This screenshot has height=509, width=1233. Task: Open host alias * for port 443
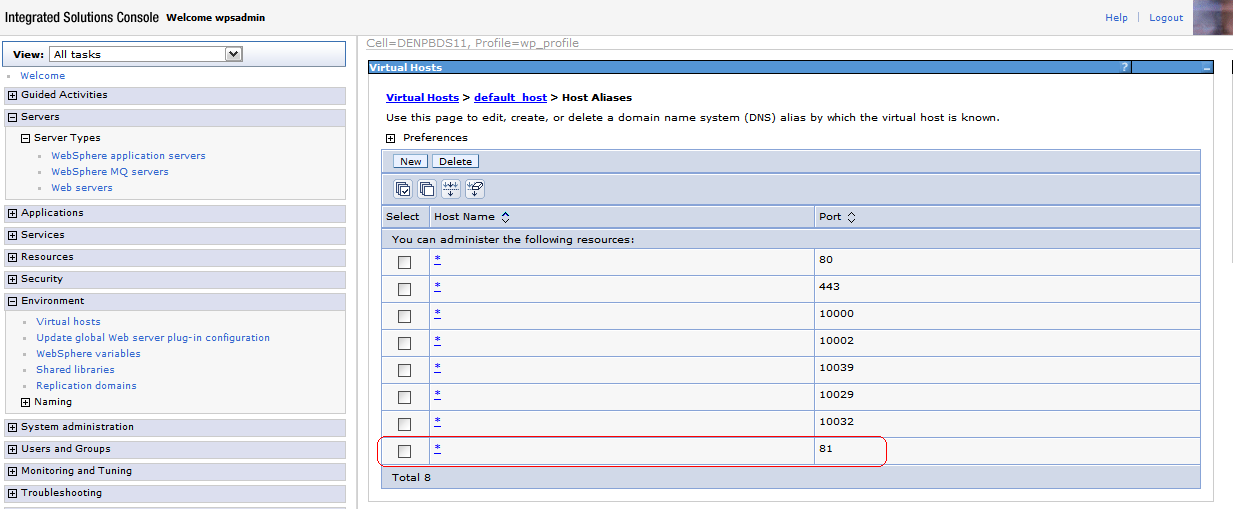[437, 286]
